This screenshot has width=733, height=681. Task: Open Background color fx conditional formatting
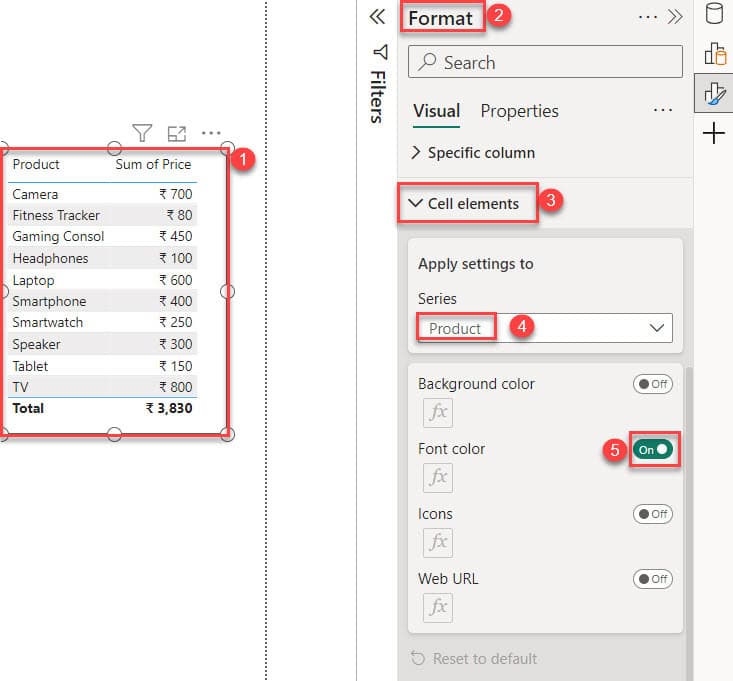438,413
